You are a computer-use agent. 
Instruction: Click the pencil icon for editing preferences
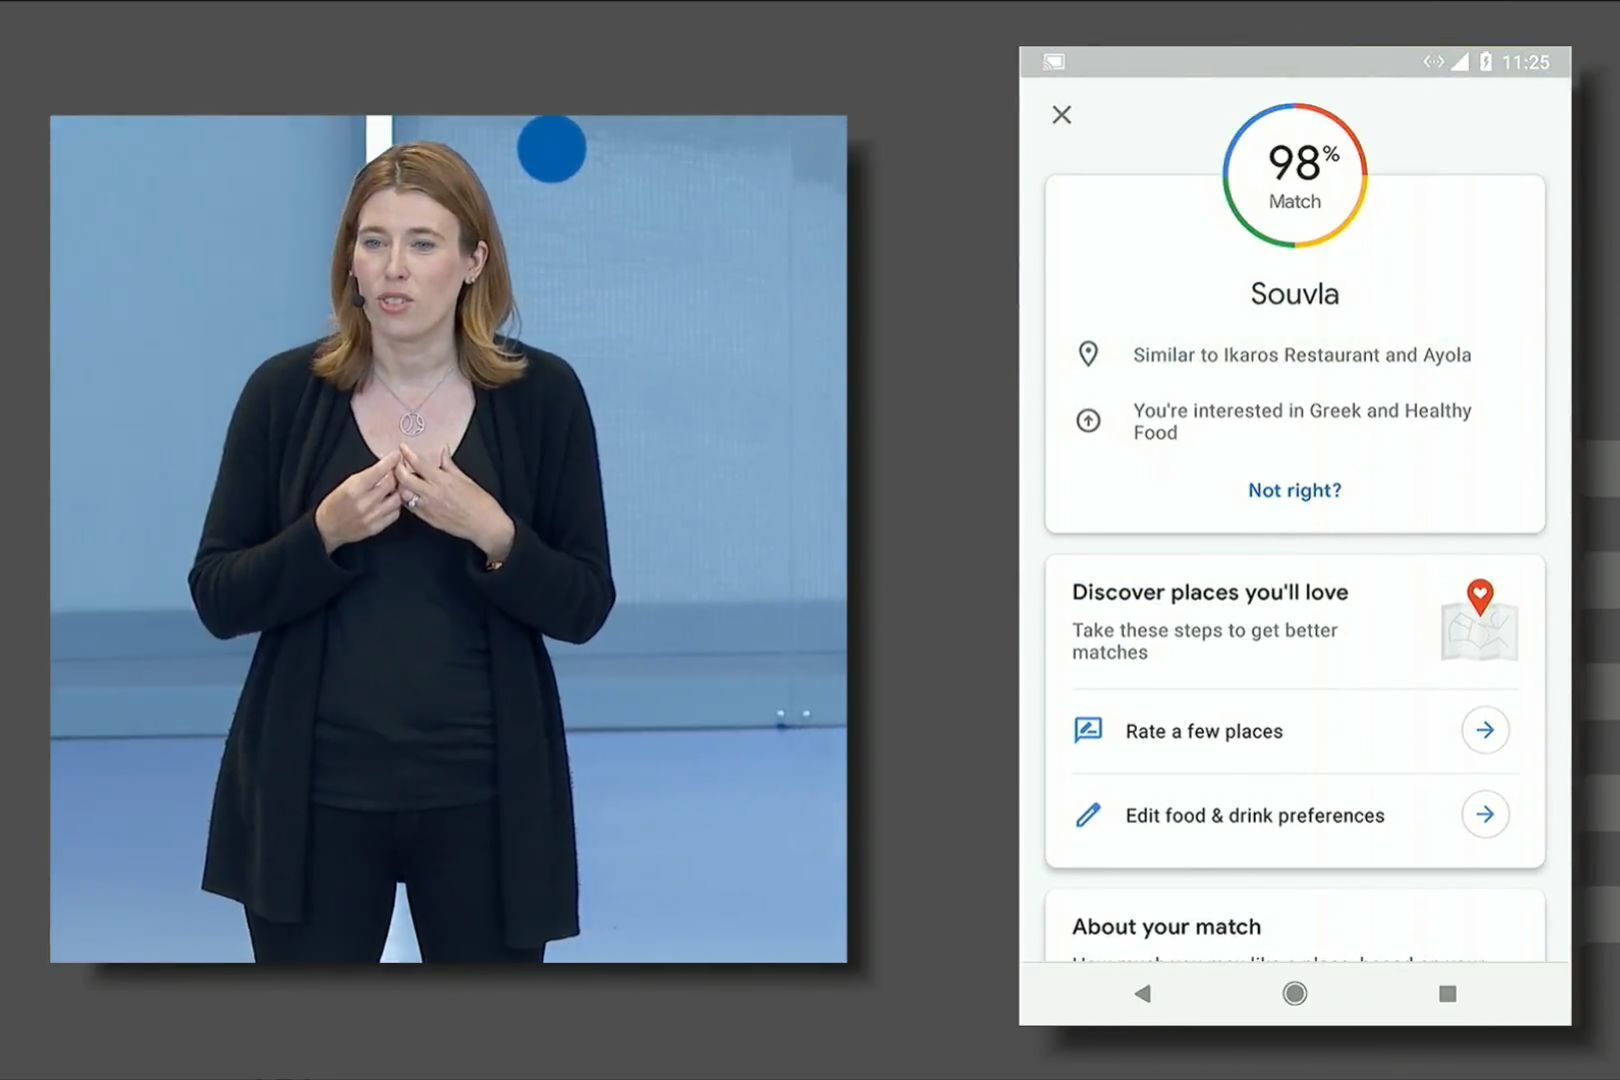(x=1088, y=815)
